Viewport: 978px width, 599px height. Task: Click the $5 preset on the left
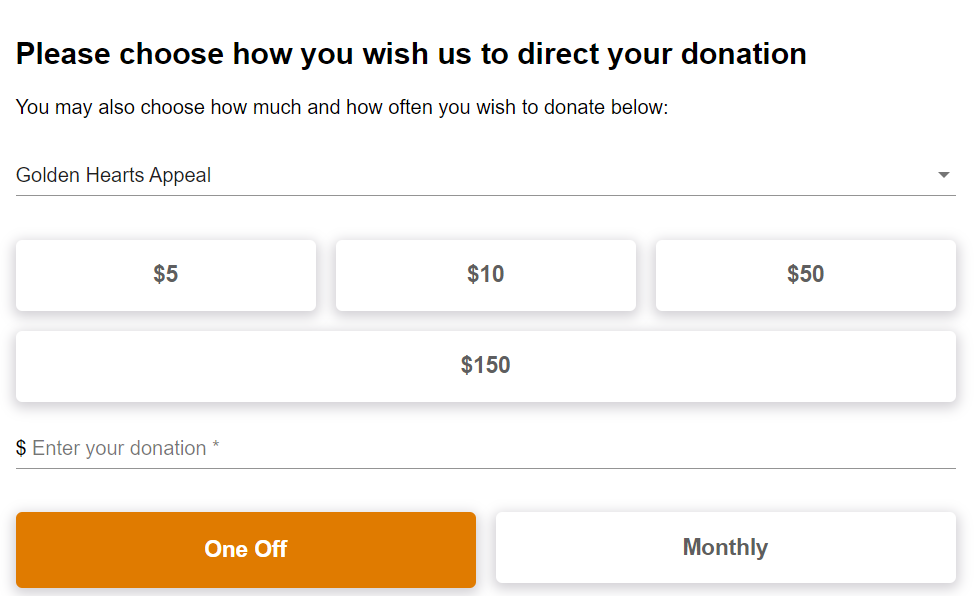coord(165,274)
